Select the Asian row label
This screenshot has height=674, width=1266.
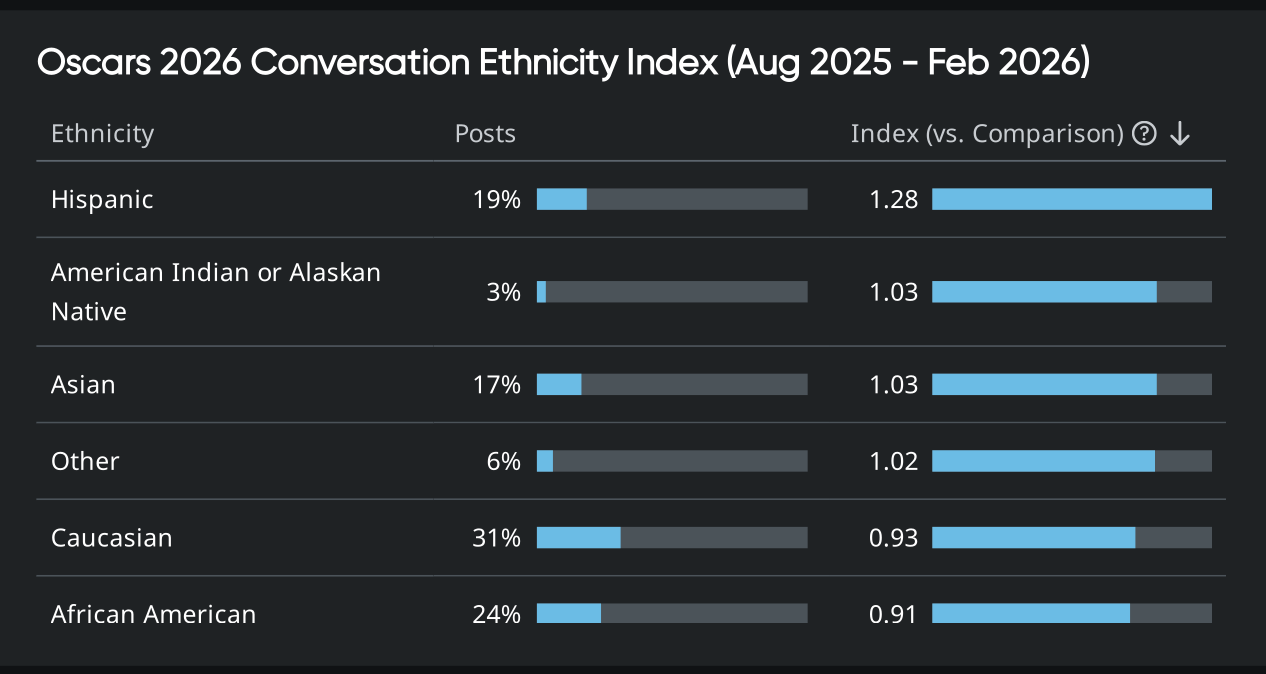[x=83, y=384]
